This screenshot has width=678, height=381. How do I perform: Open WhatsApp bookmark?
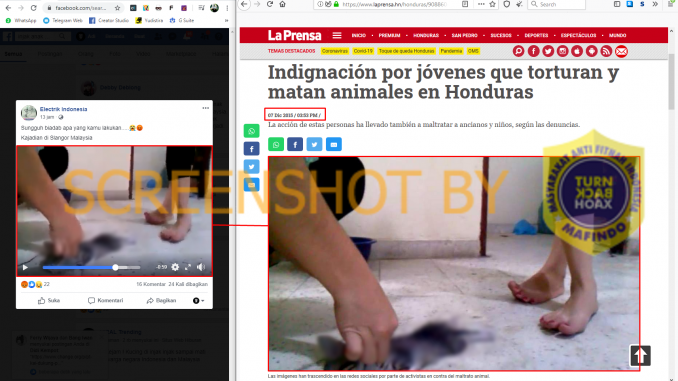point(21,20)
